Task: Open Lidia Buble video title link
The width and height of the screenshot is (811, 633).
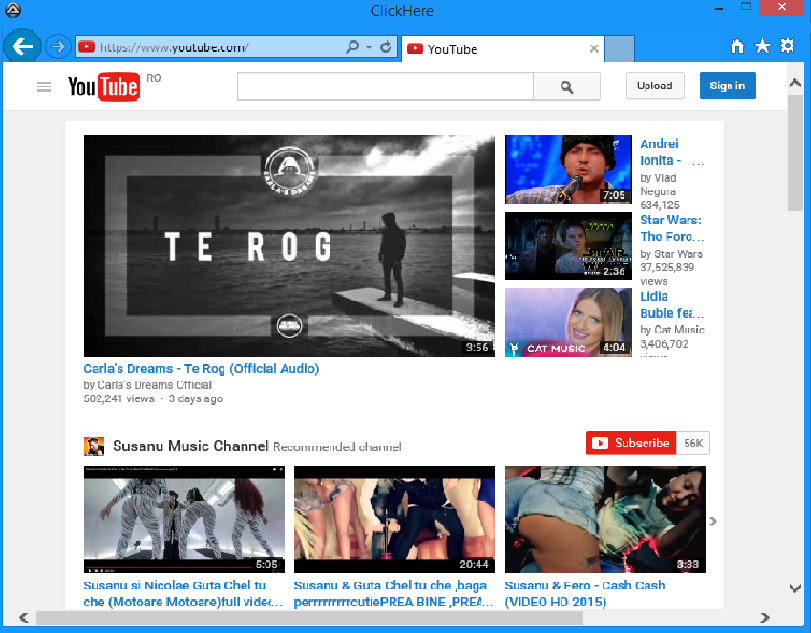Action: [x=672, y=305]
